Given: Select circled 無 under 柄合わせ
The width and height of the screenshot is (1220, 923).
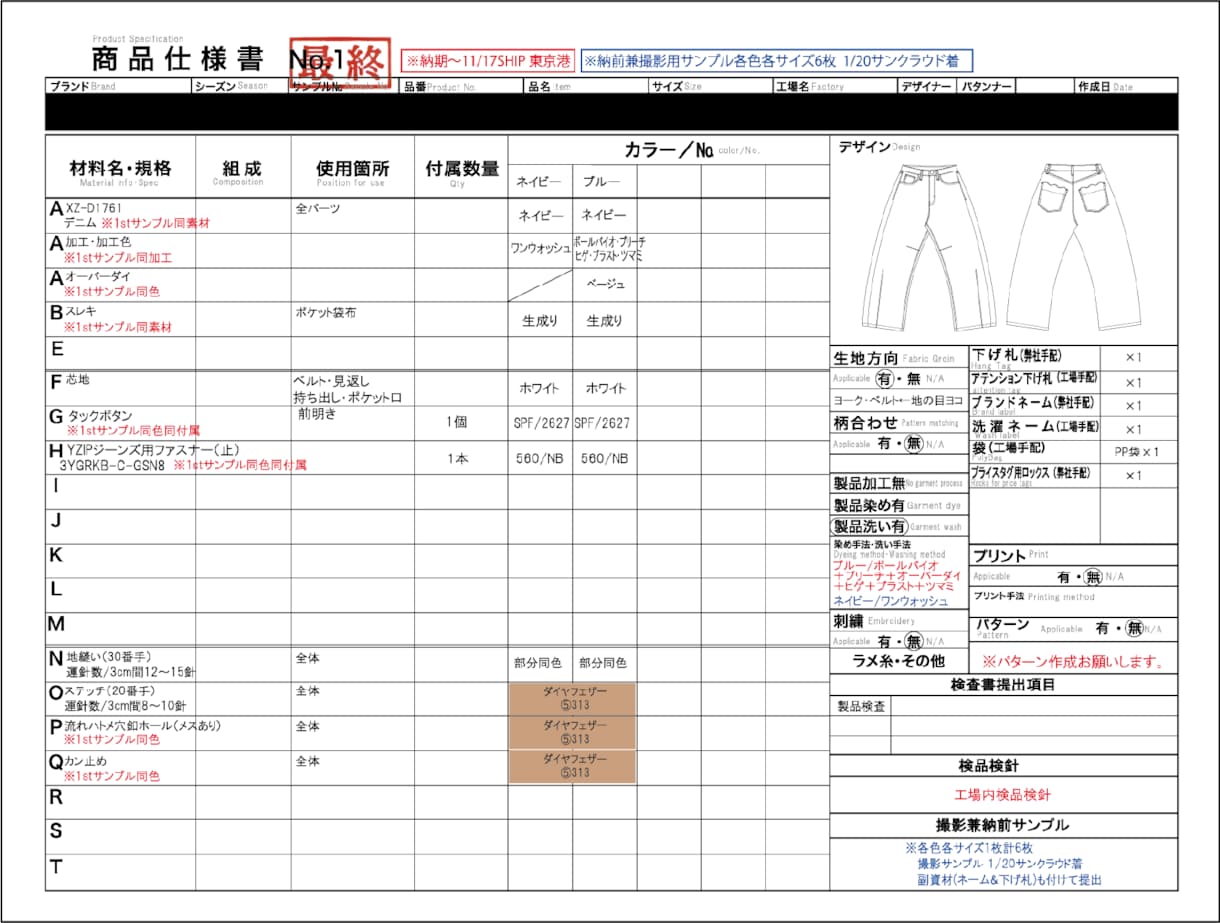Looking at the screenshot, I should tap(913, 443).
